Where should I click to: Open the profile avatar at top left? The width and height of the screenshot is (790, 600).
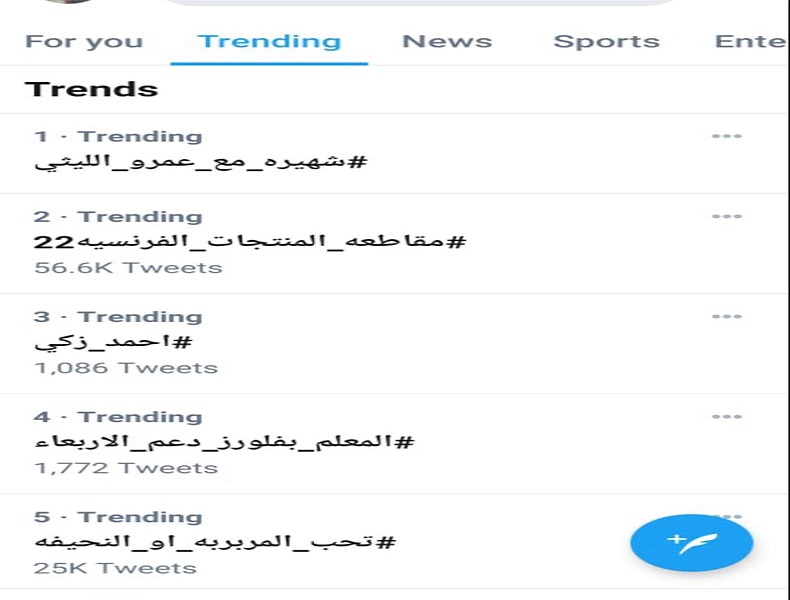[x=70, y=3]
